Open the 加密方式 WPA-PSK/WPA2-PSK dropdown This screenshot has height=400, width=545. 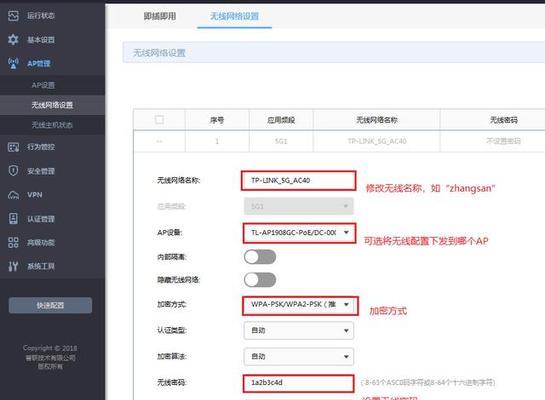click(300, 305)
